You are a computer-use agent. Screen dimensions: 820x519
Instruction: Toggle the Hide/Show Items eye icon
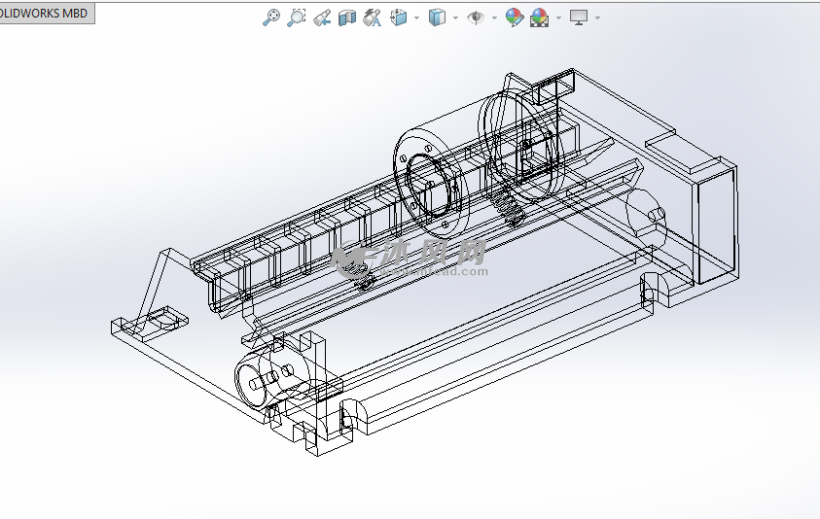click(x=476, y=18)
